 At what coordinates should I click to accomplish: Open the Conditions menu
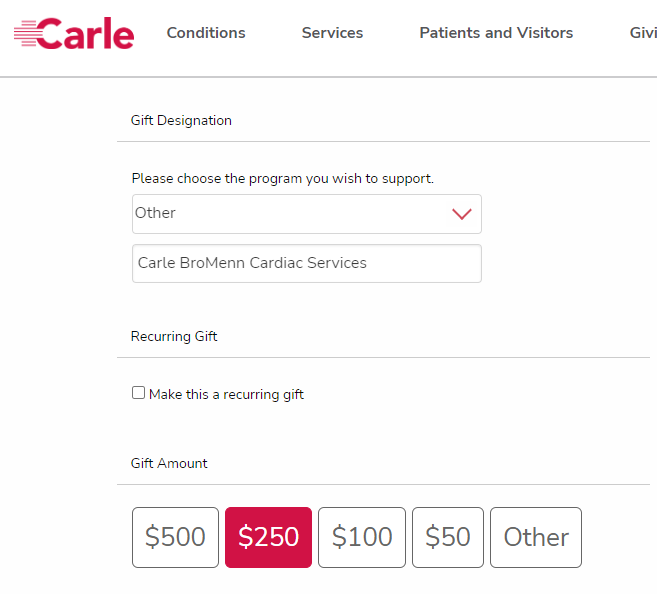[x=206, y=33]
